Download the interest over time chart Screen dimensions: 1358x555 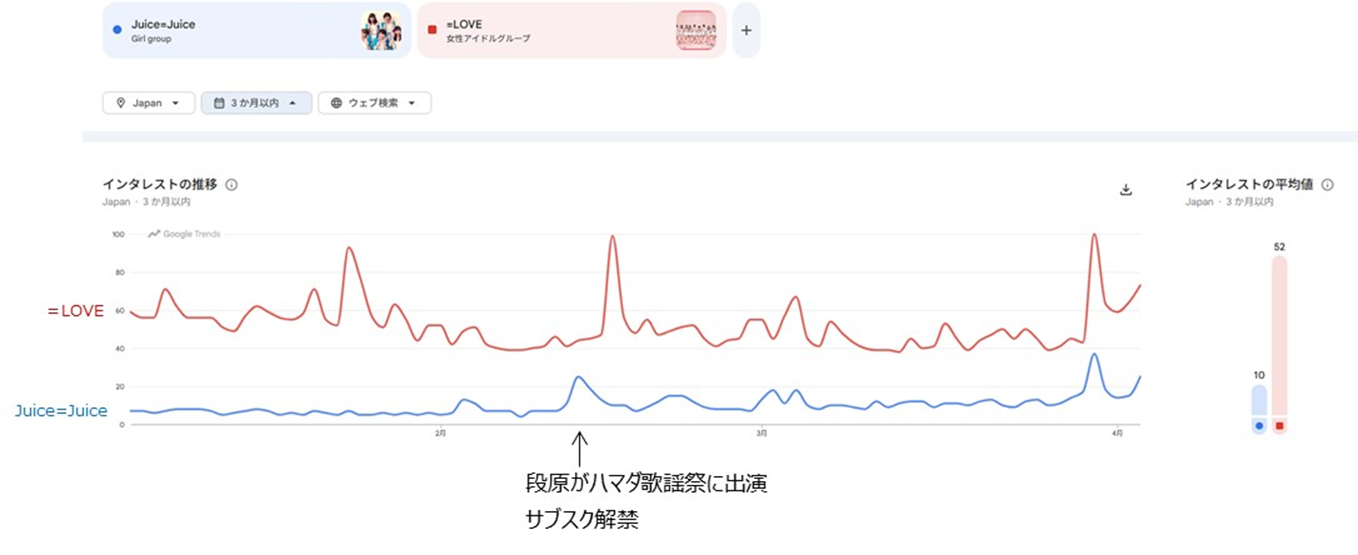pyautogui.click(x=1126, y=190)
